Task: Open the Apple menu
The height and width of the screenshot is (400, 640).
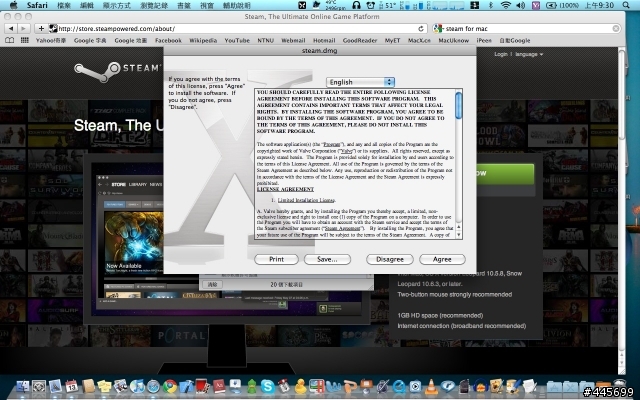Action: click(13, 5)
